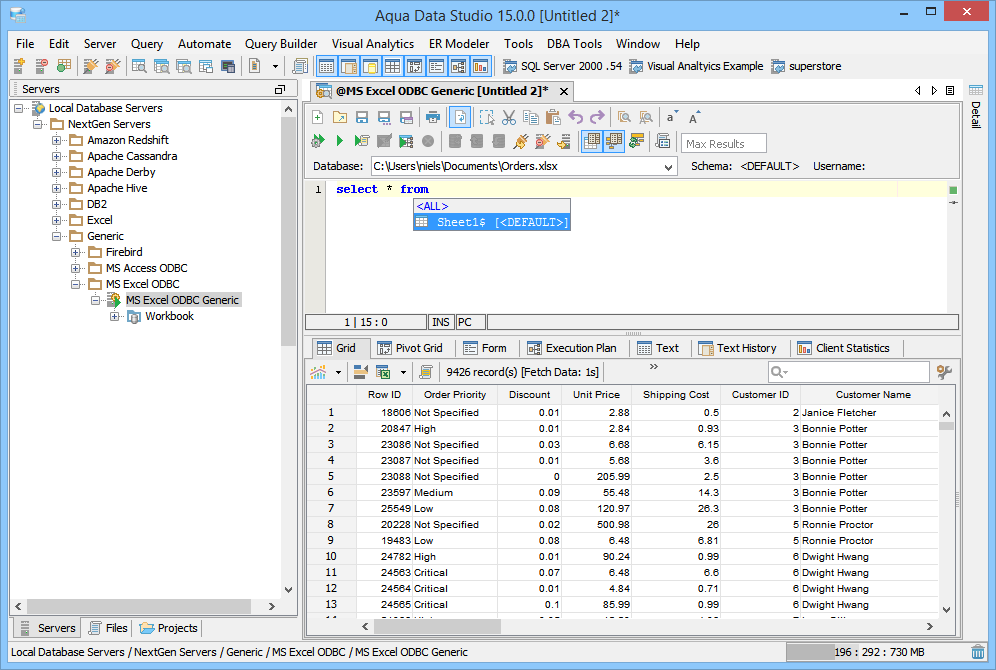Click the Visual Analtyics Example shortcut
The width and height of the screenshot is (996, 670).
pyautogui.click(x=696, y=66)
